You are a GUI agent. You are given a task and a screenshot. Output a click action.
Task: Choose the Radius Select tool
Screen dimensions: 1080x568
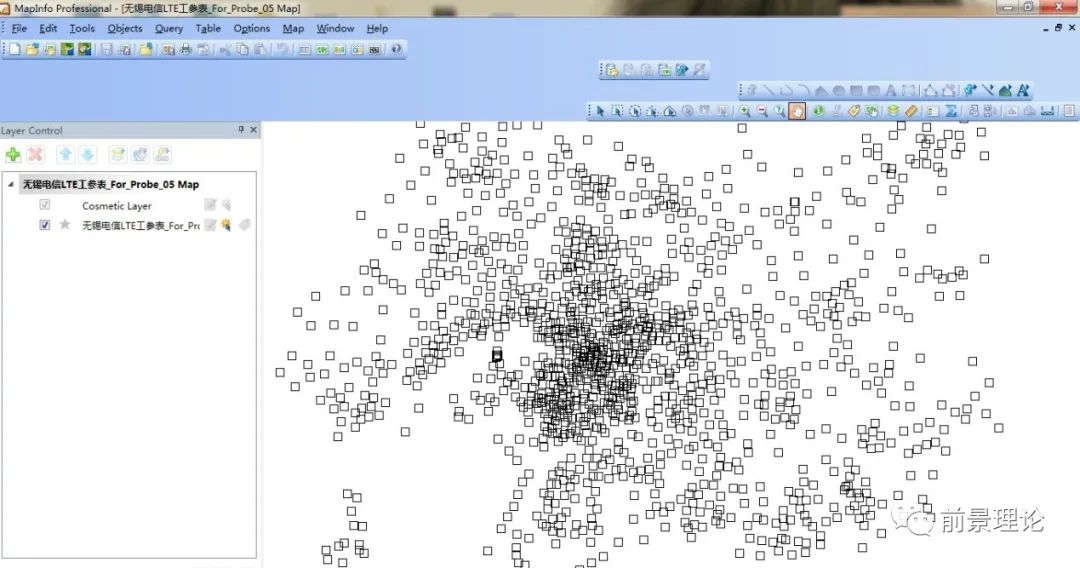(635, 111)
